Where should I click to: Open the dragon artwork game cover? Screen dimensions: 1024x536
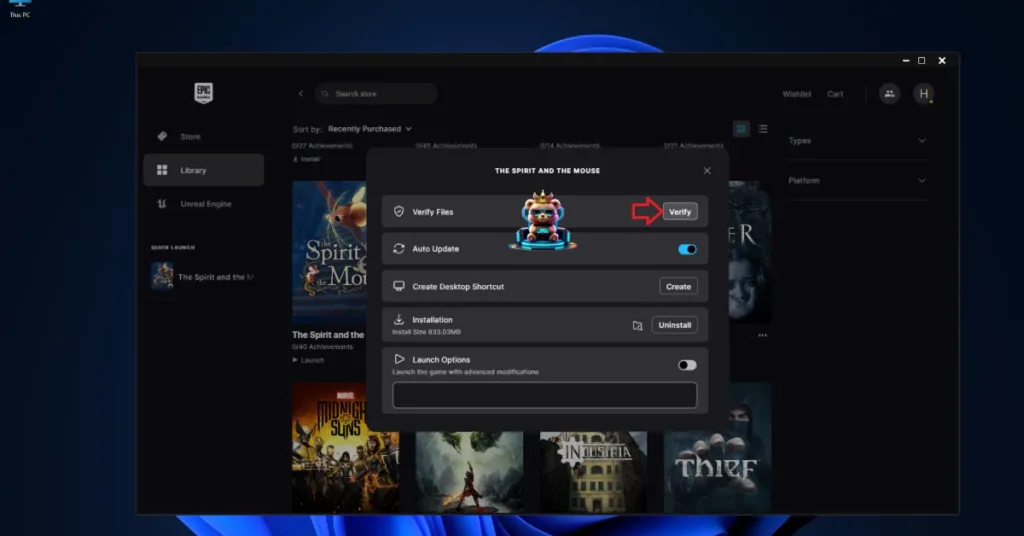(x=470, y=471)
